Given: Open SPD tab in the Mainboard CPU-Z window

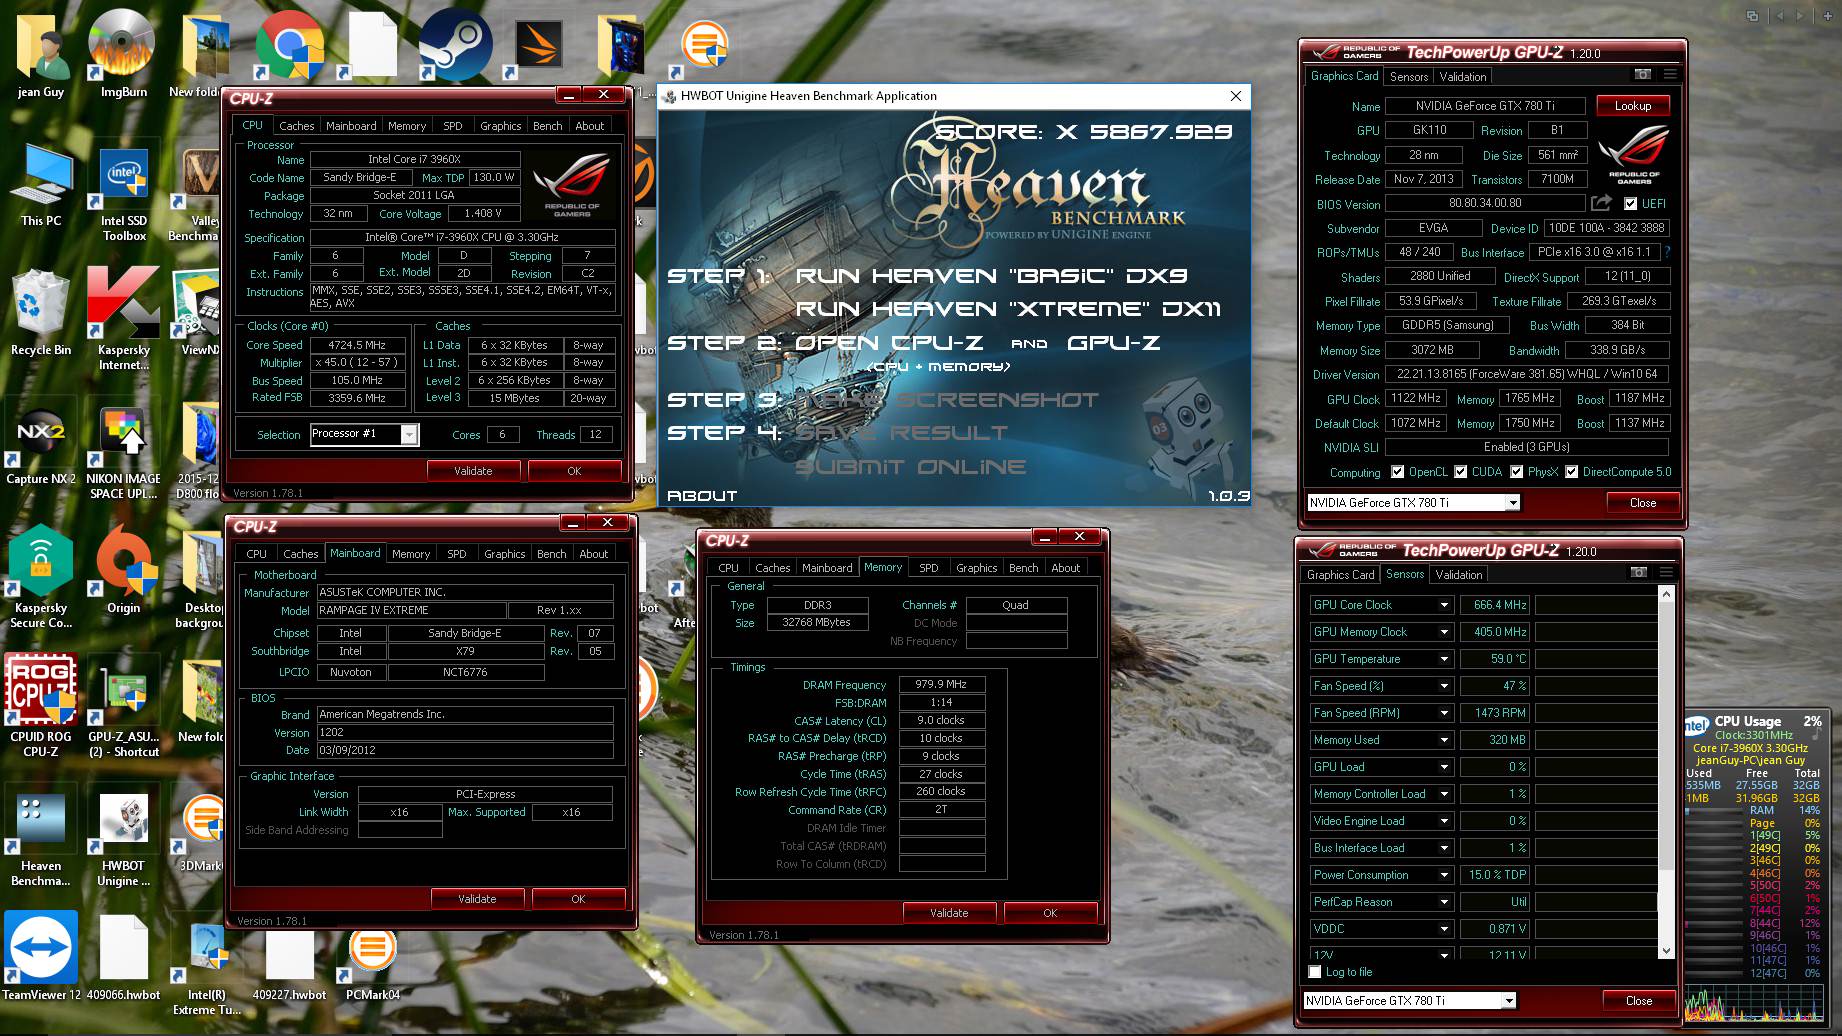Looking at the screenshot, I should point(456,554).
